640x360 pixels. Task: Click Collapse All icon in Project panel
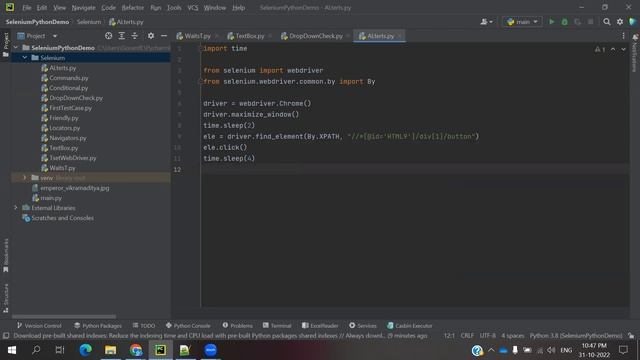135,36
